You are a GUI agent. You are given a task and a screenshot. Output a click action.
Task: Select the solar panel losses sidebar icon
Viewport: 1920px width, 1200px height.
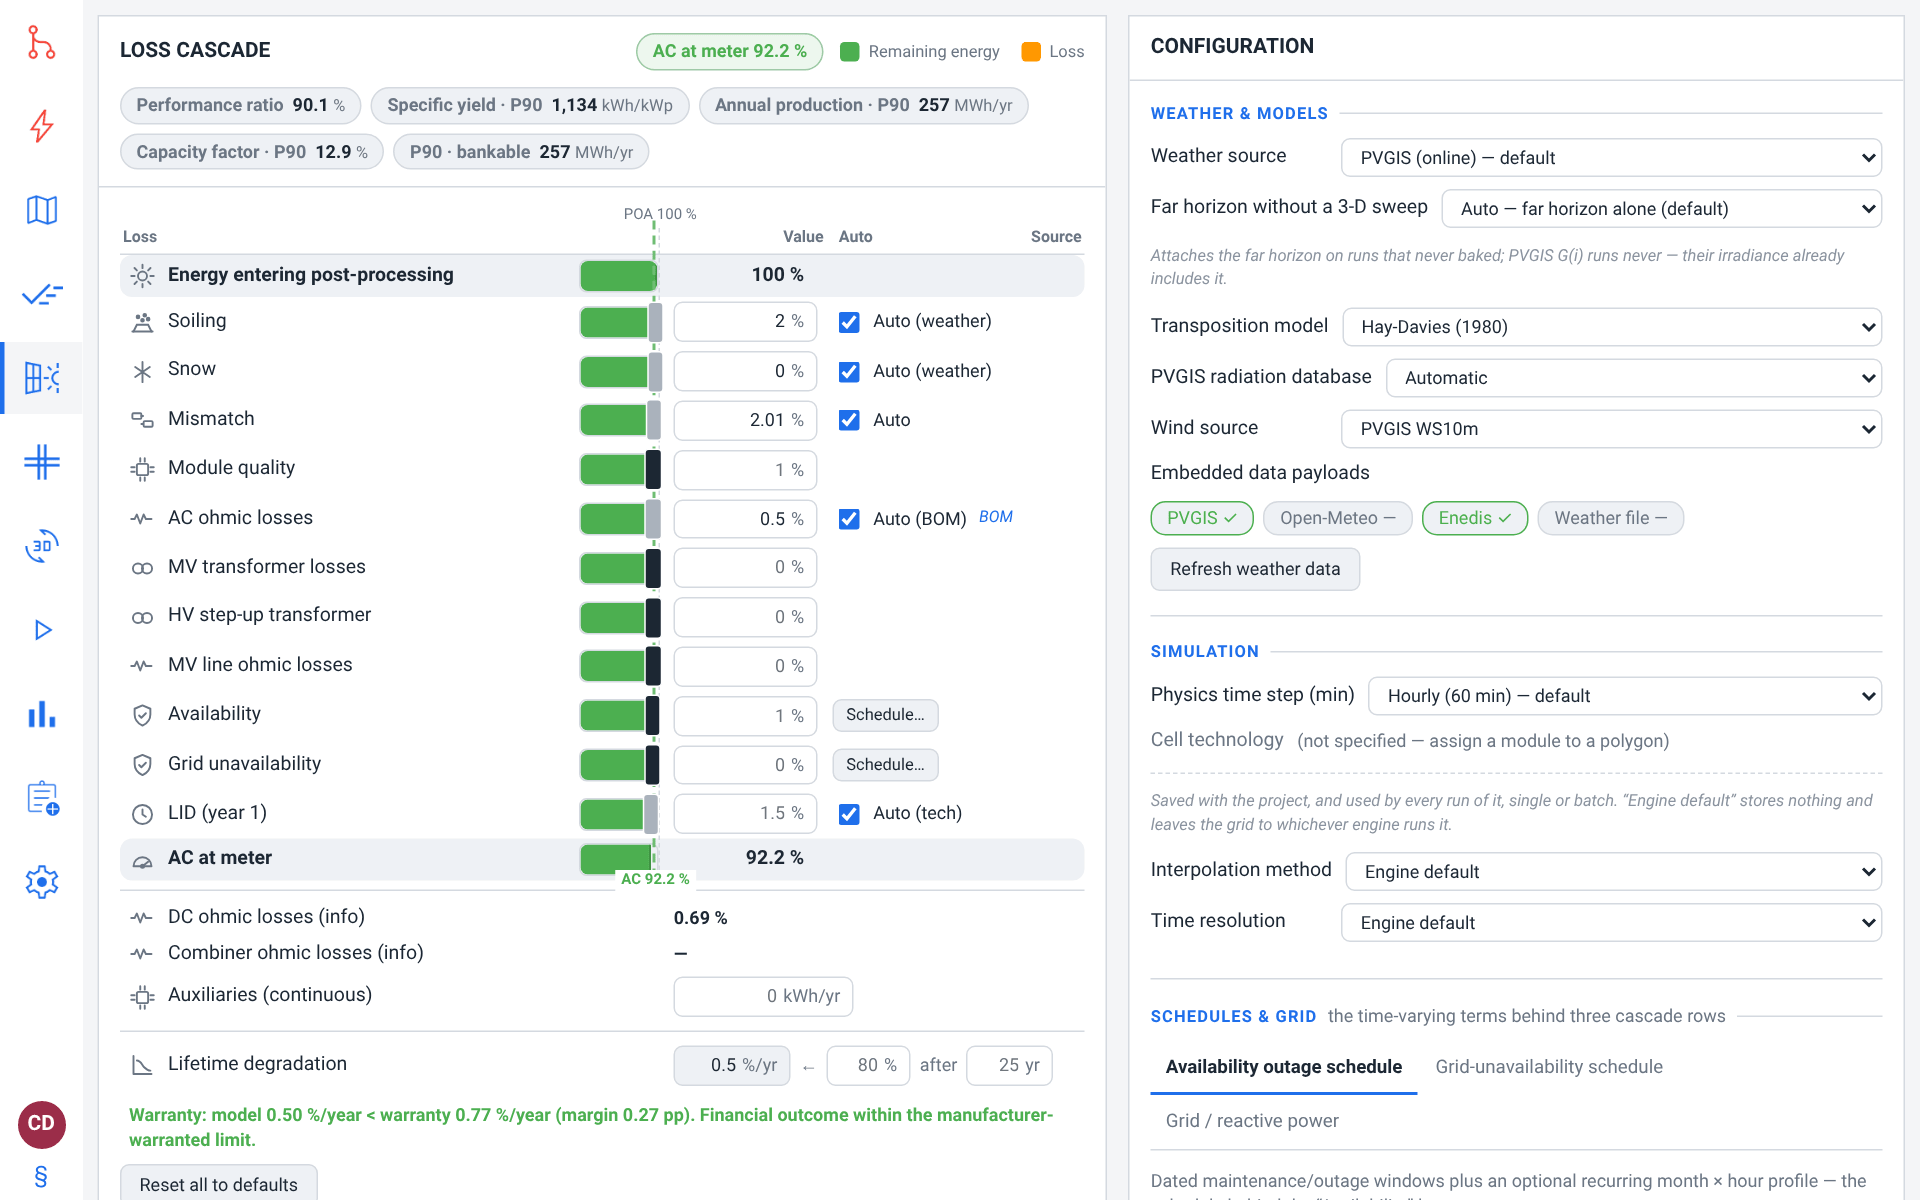pyautogui.click(x=41, y=378)
